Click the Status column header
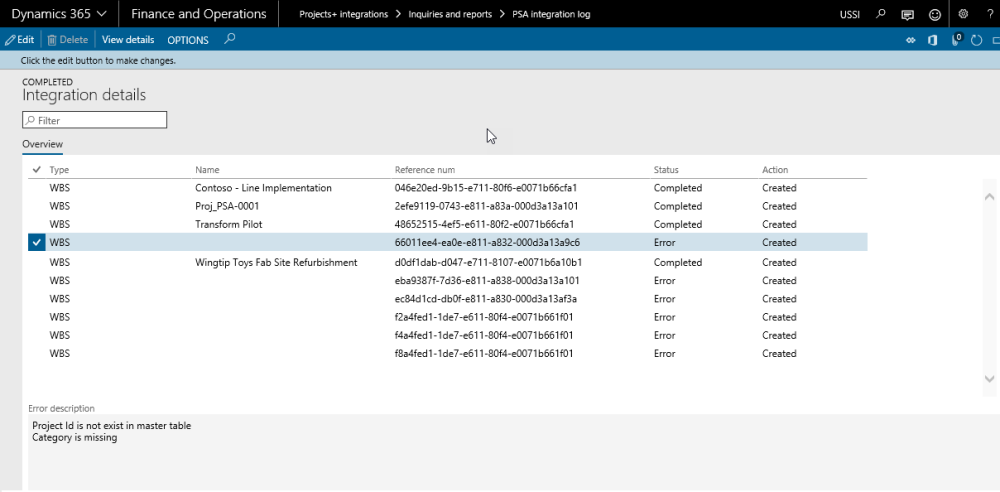Screen dimensions: 1000x492 [x=666, y=170]
